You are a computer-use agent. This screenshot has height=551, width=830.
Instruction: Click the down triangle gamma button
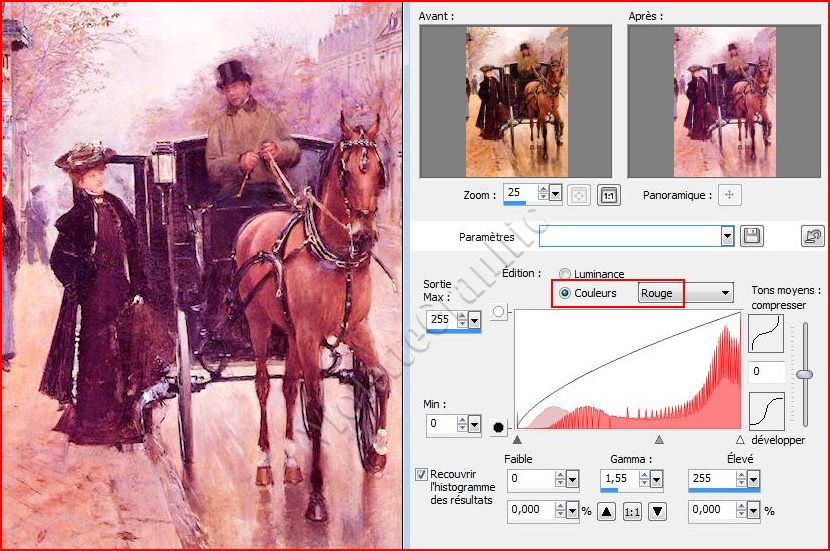(x=657, y=512)
